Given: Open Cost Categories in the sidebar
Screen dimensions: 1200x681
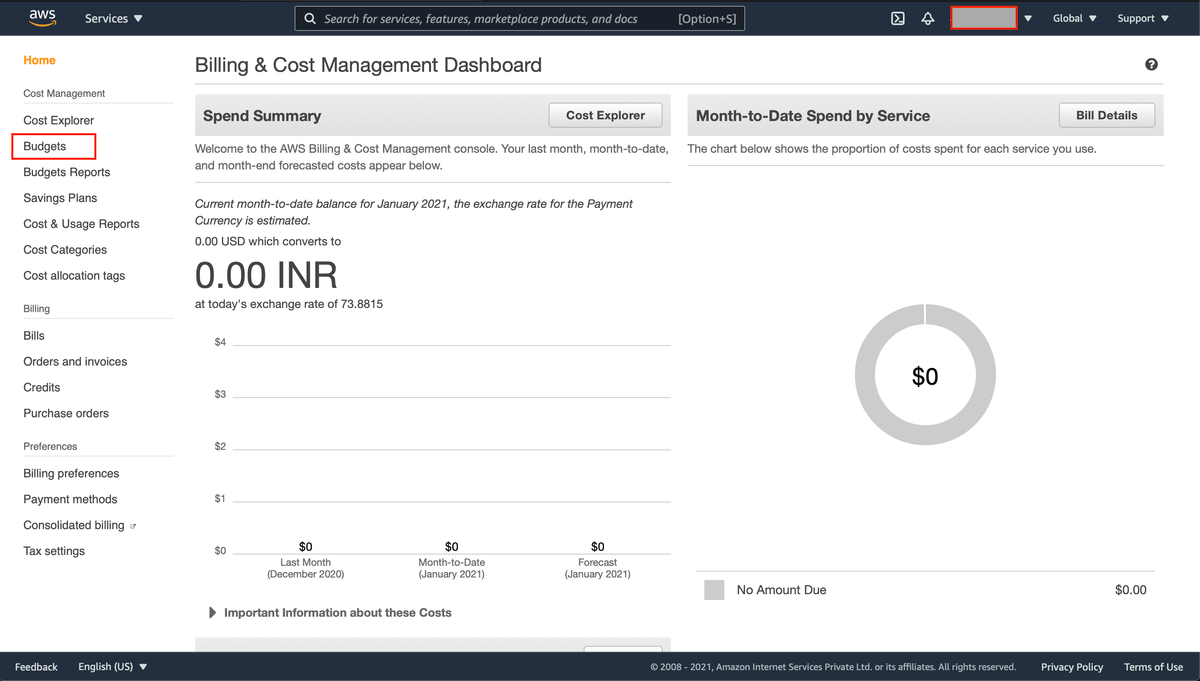Looking at the screenshot, I should [65, 250].
